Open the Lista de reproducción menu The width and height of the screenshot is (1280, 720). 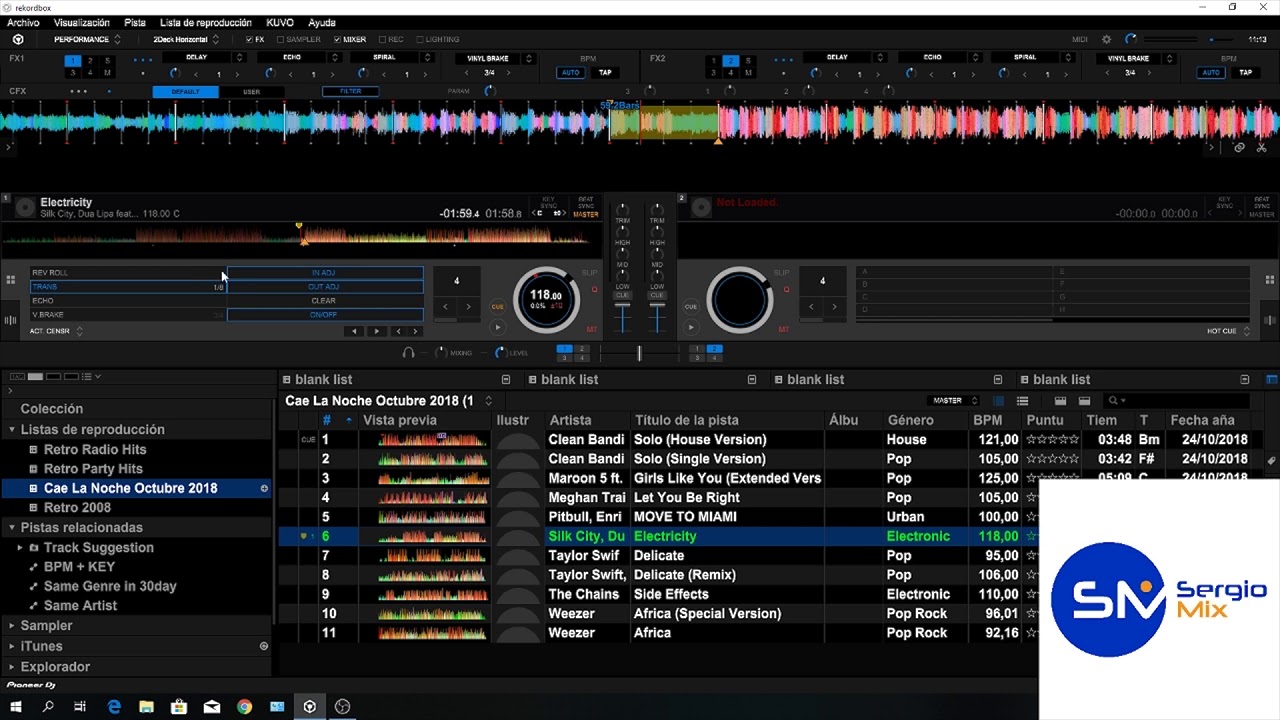206,22
